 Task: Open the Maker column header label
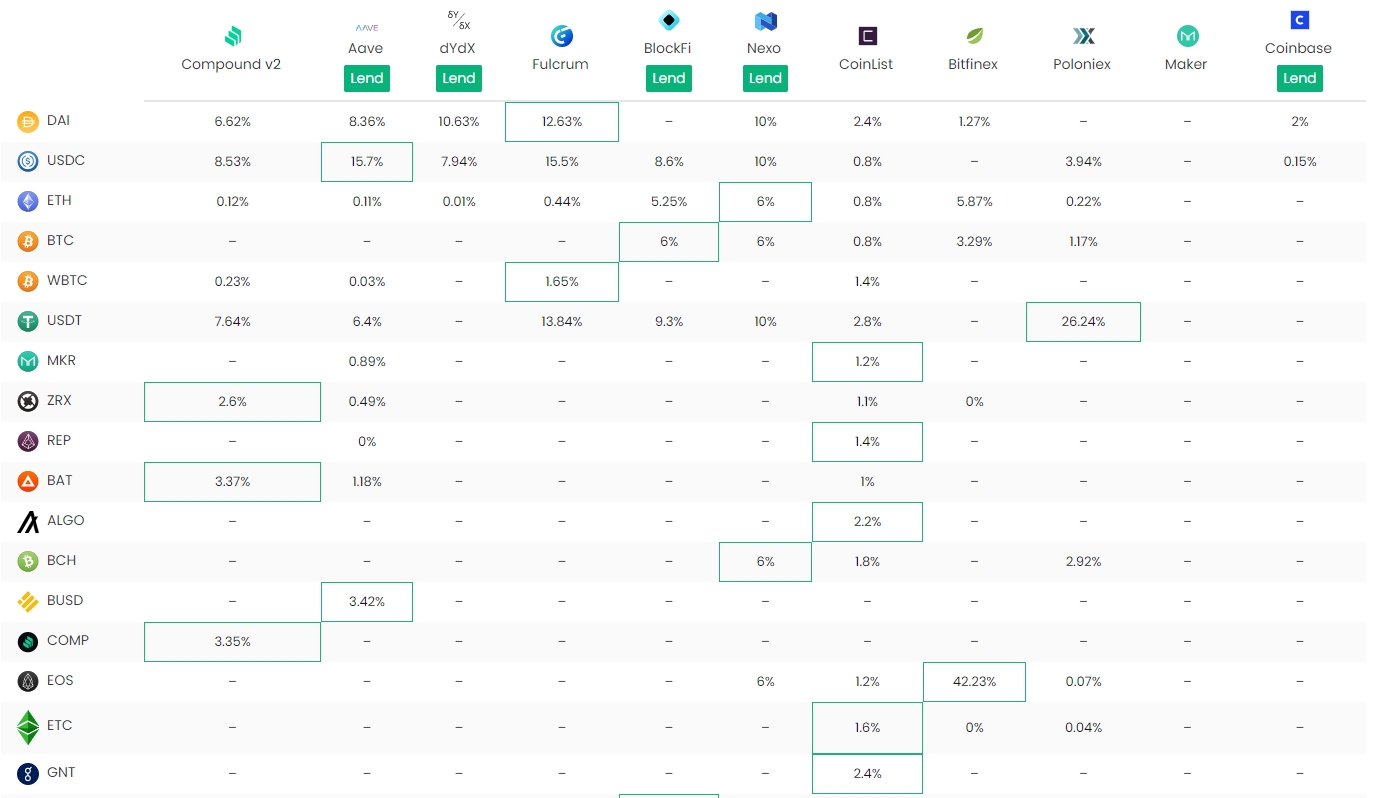click(1186, 64)
